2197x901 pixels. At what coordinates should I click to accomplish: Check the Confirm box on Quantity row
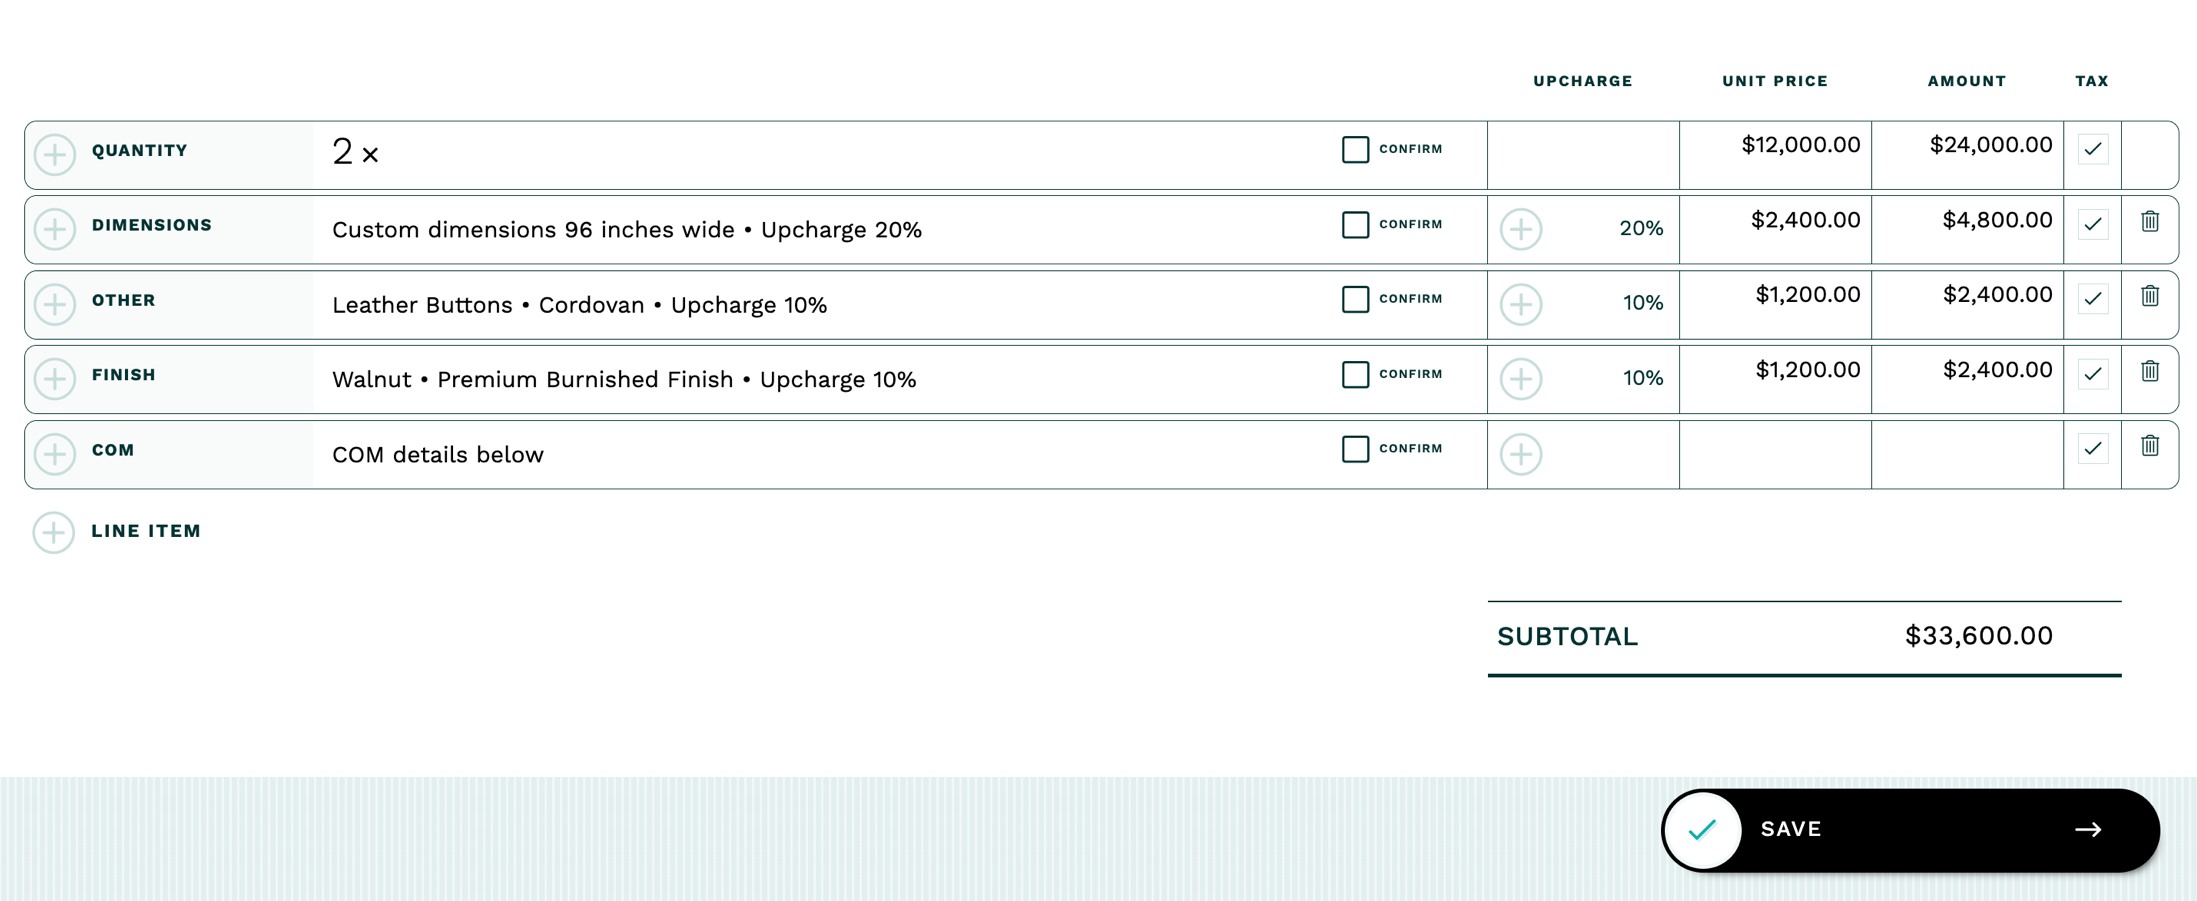(x=1355, y=150)
